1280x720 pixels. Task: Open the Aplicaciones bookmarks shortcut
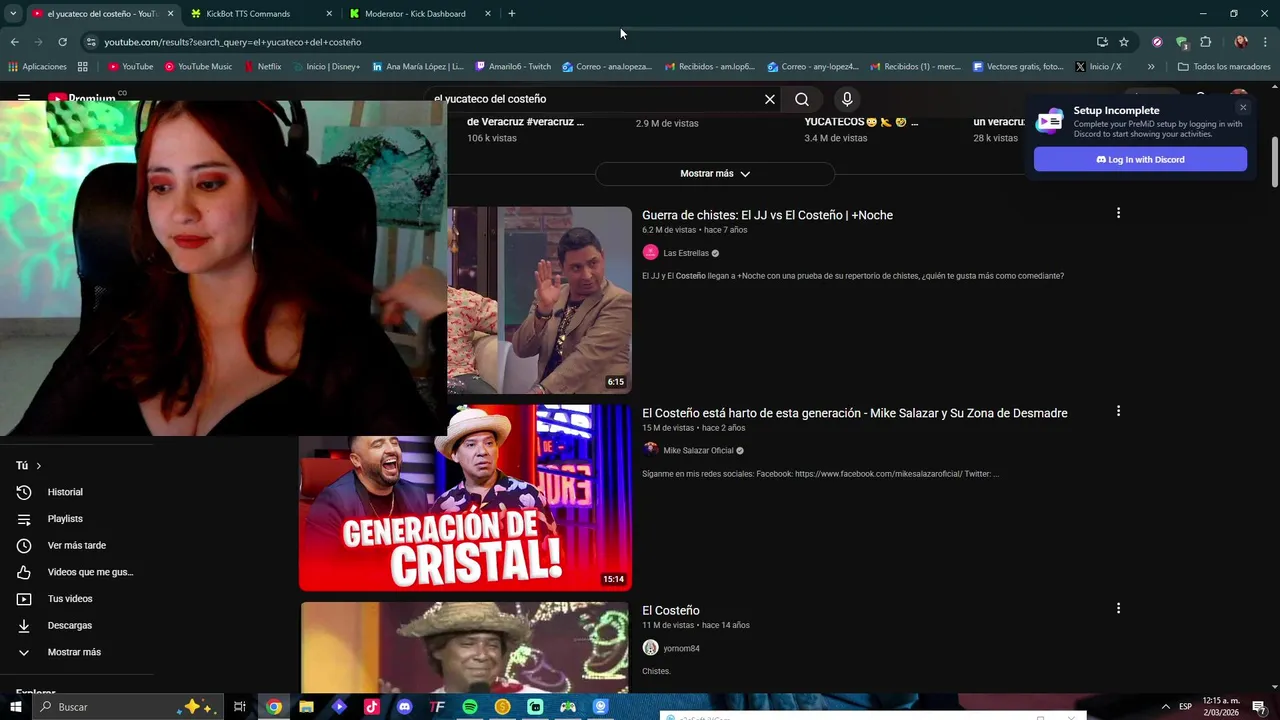(37, 67)
